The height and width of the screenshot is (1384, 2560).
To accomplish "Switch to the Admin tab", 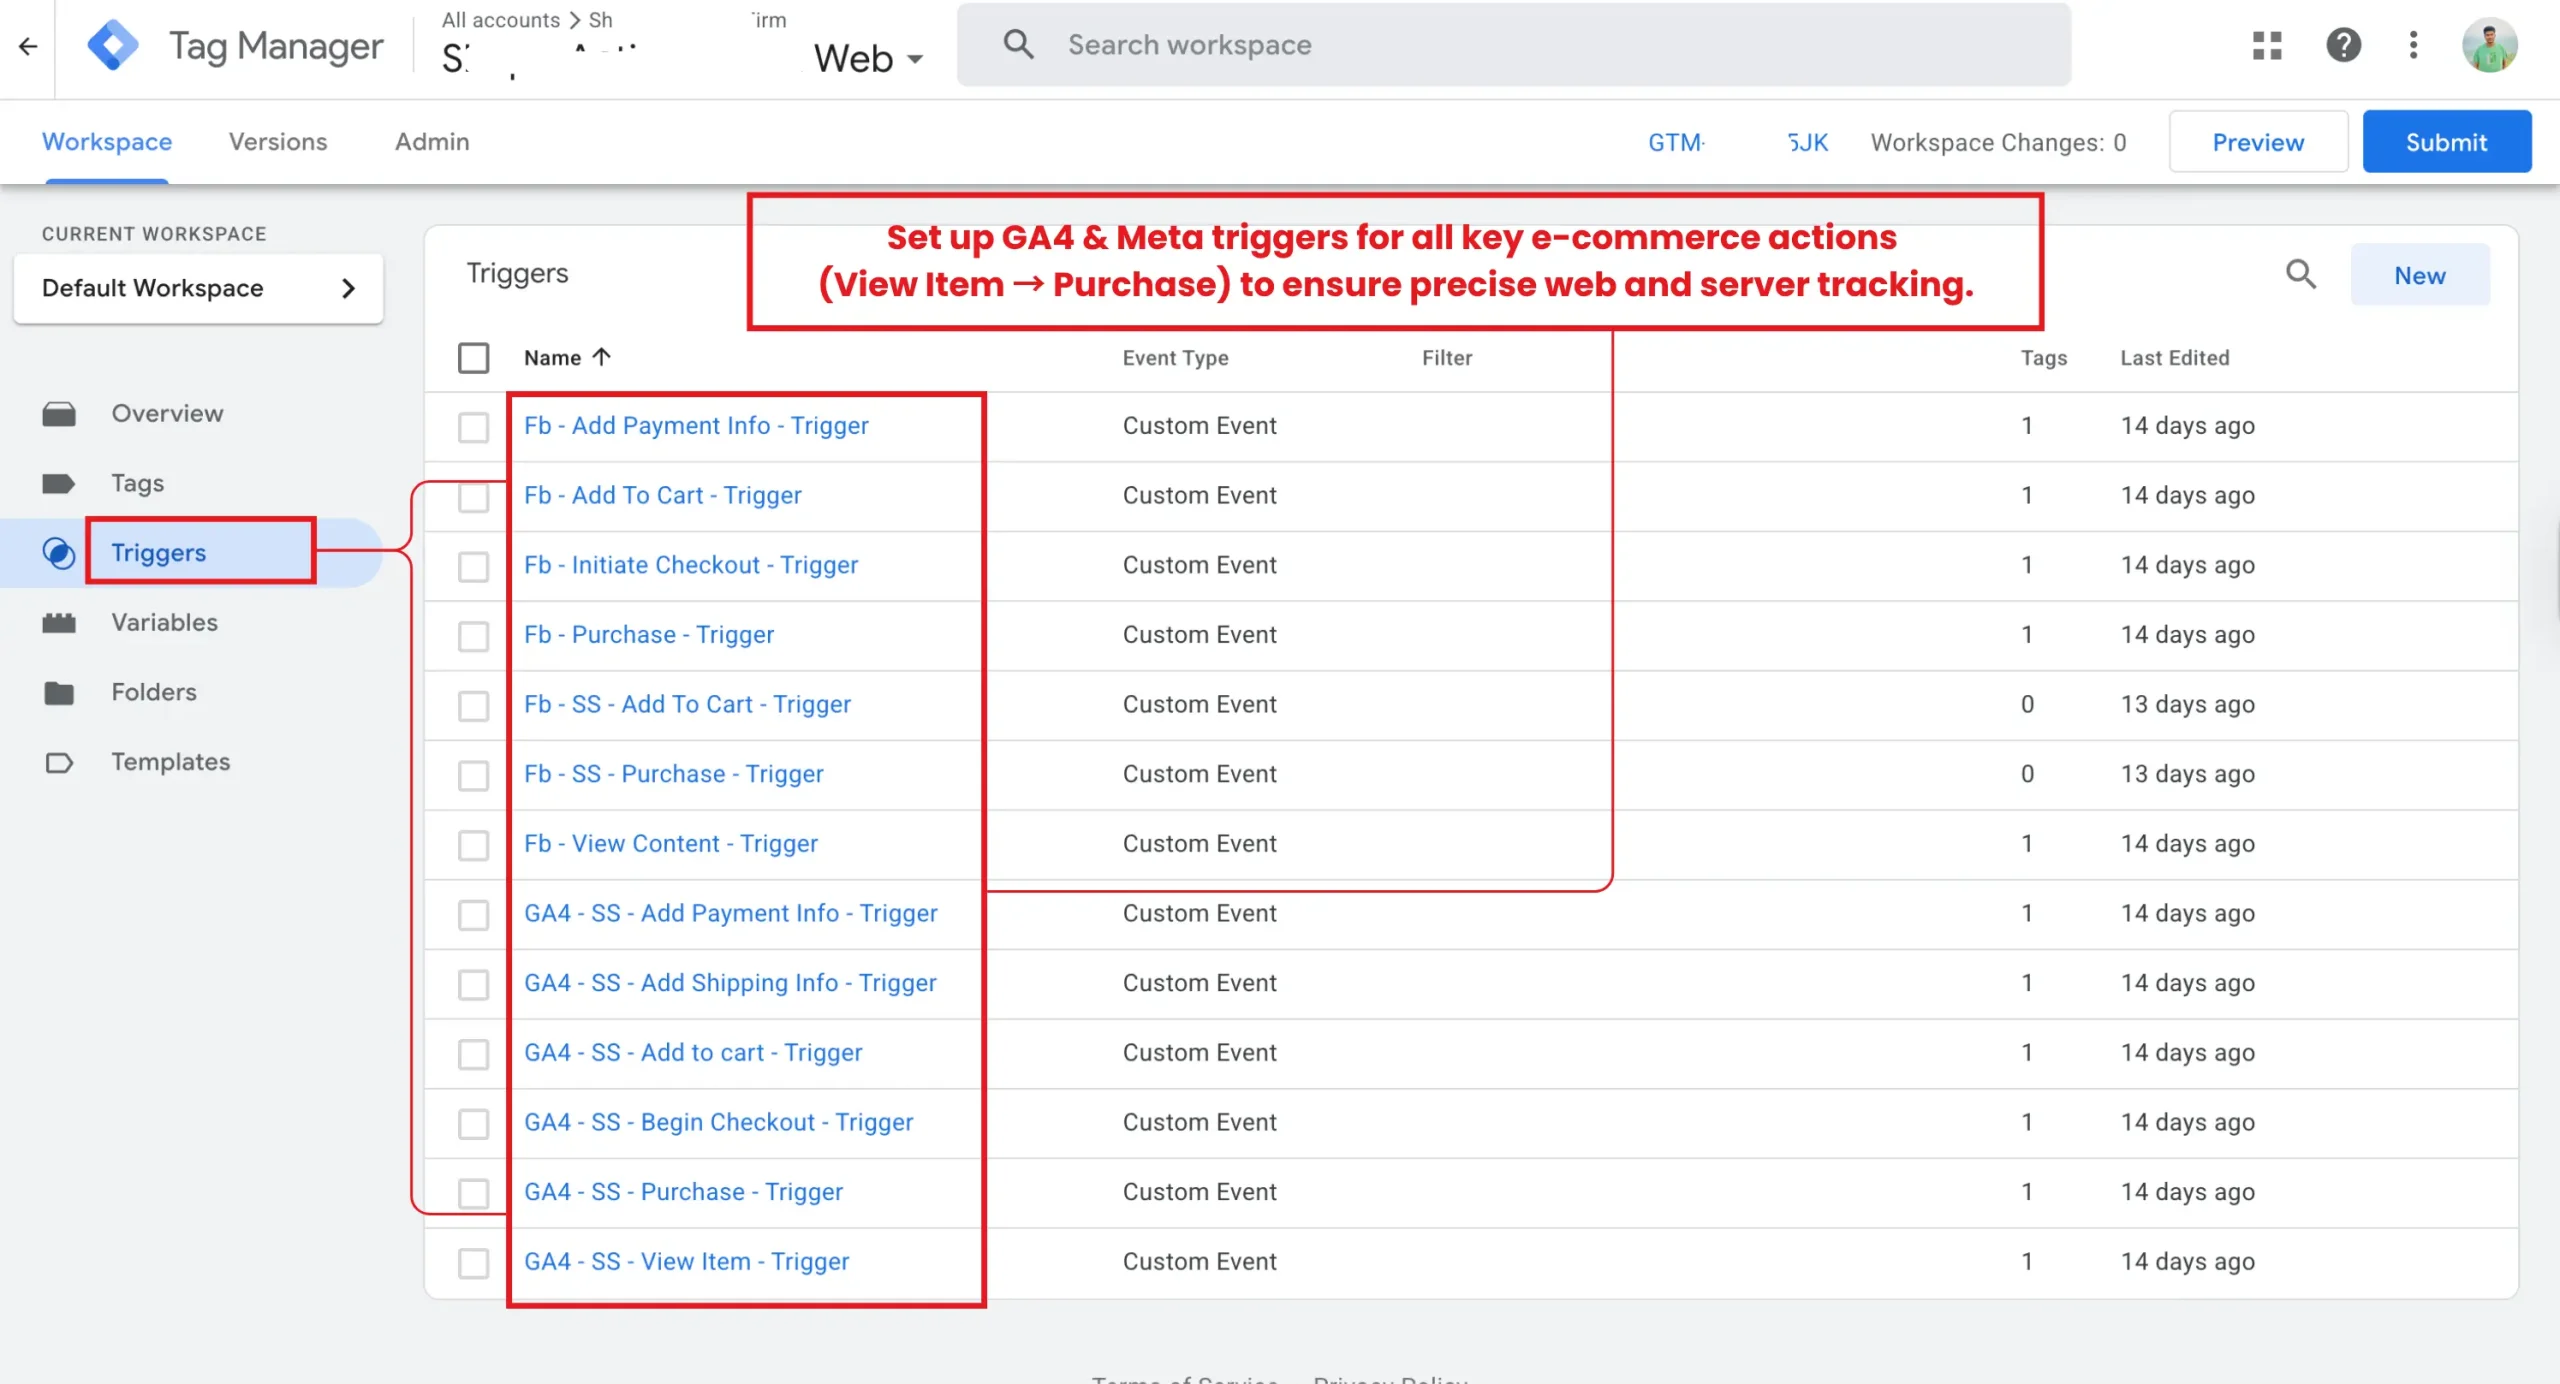I will click(x=431, y=142).
